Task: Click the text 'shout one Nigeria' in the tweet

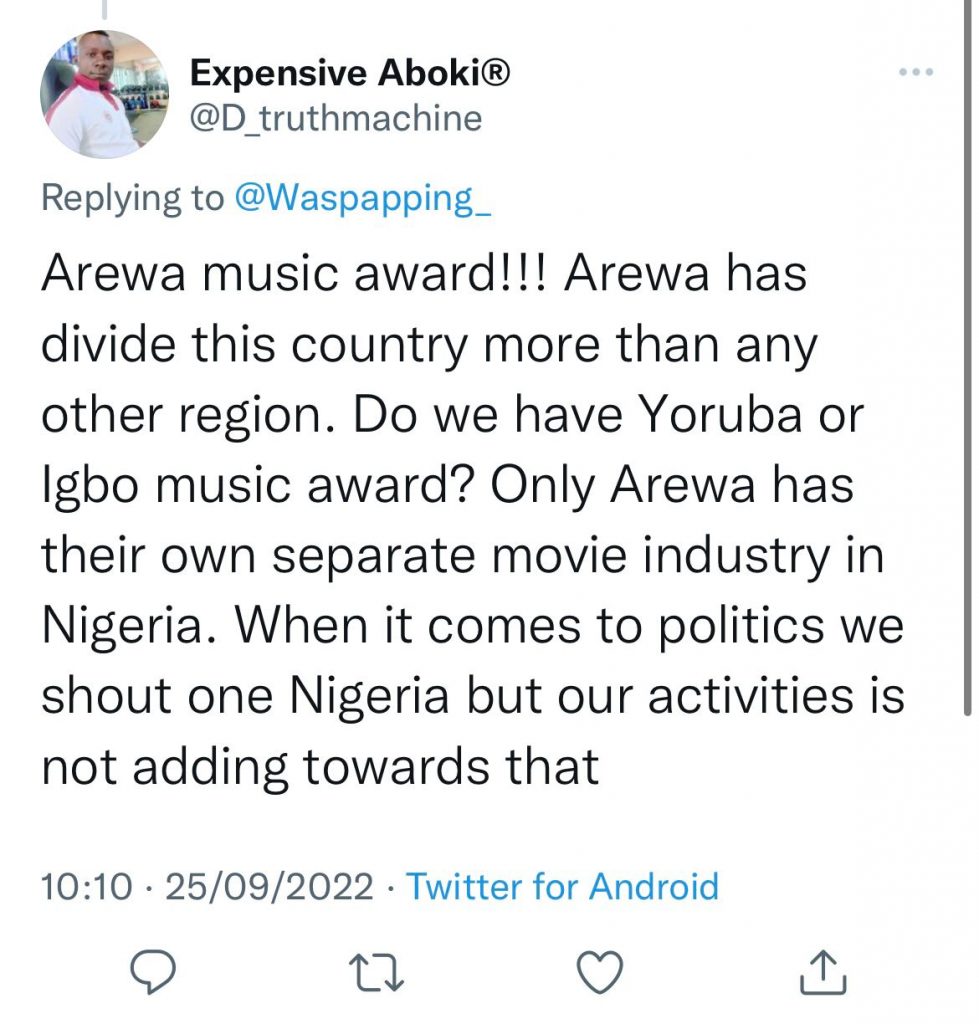Action: tap(244, 696)
